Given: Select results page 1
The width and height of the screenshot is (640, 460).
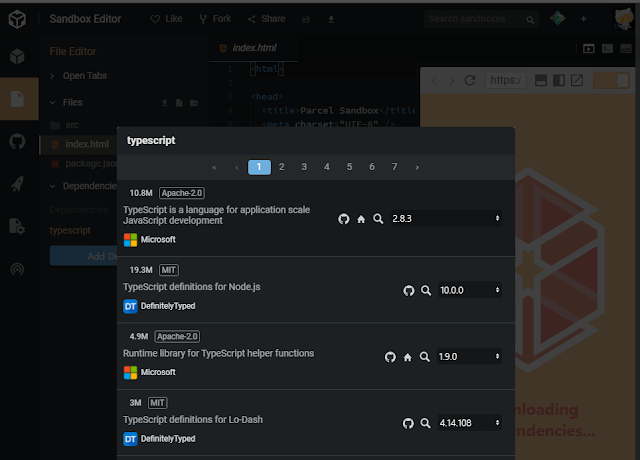Looking at the screenshot, I should tap(259, 167).
